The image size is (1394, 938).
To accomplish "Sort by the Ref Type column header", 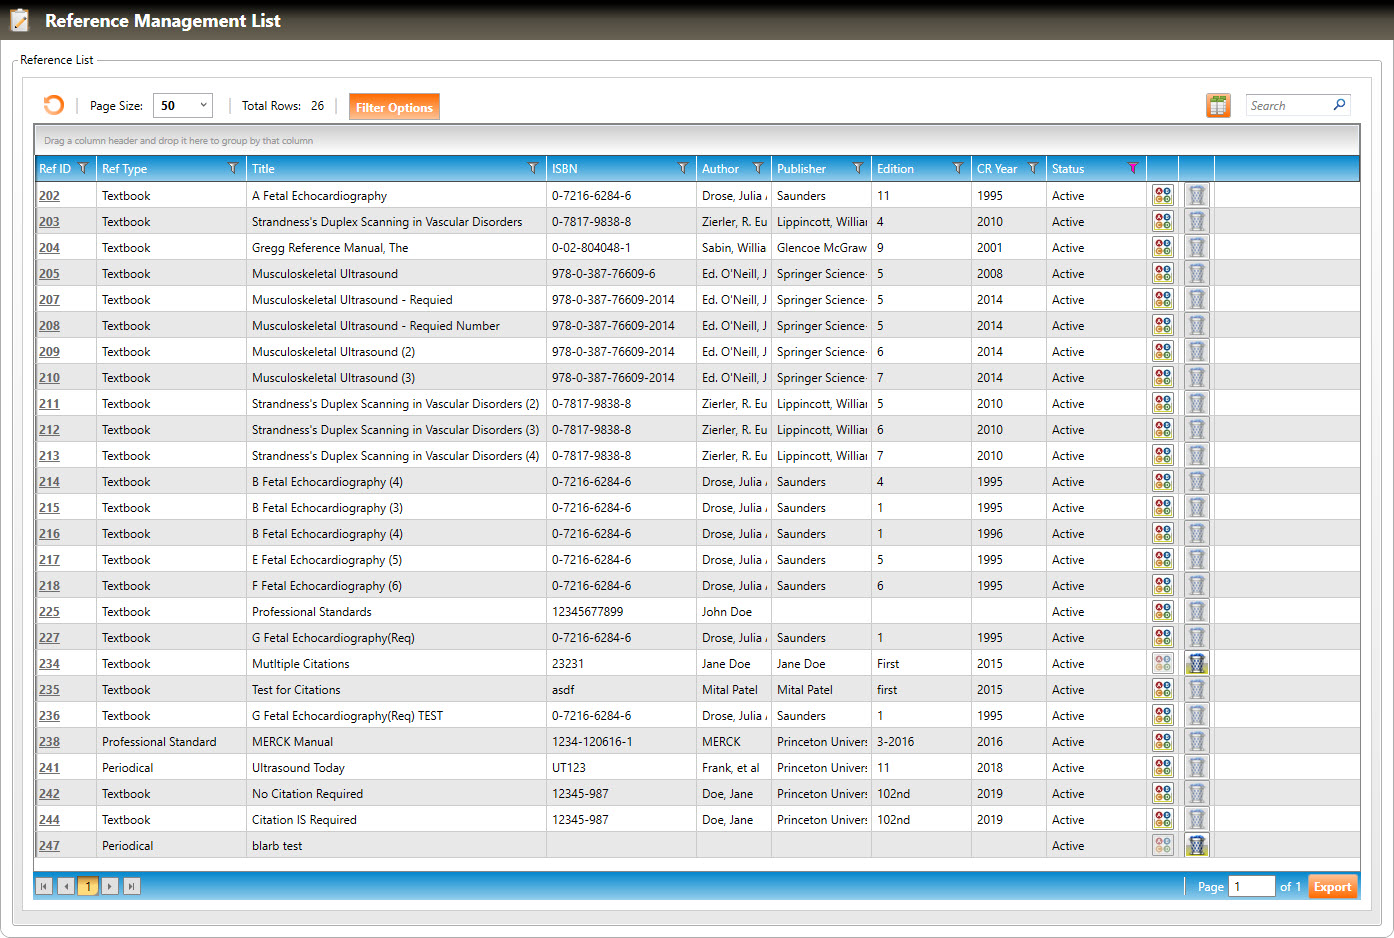I will click(125, 169).
